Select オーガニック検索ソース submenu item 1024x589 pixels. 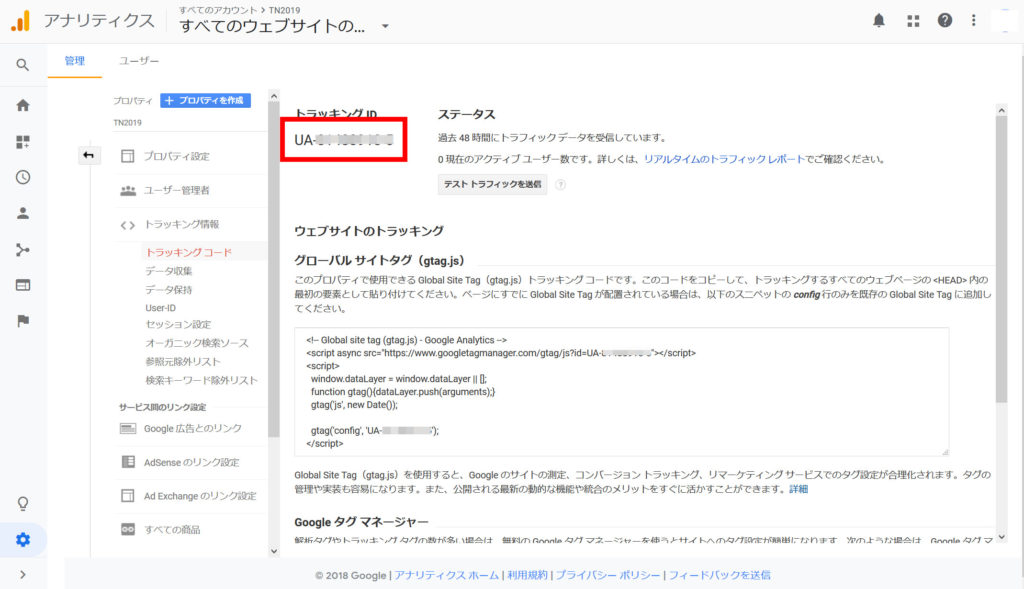point(197,343)
